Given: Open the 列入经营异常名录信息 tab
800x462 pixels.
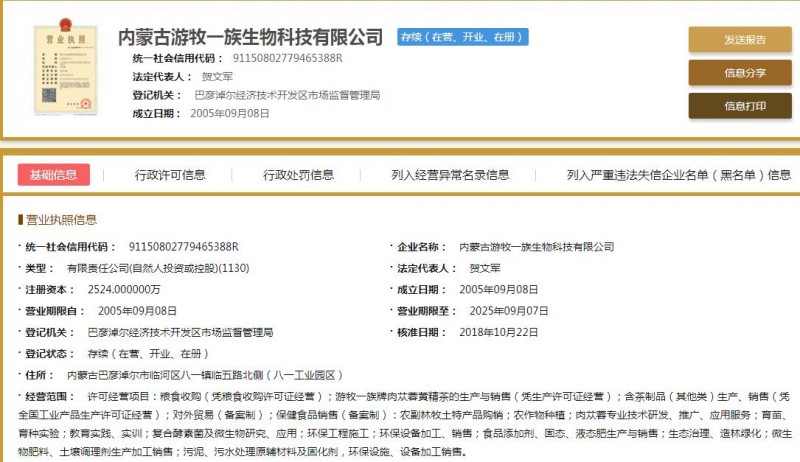Looking at the screenshot, I should coord(451,175).
